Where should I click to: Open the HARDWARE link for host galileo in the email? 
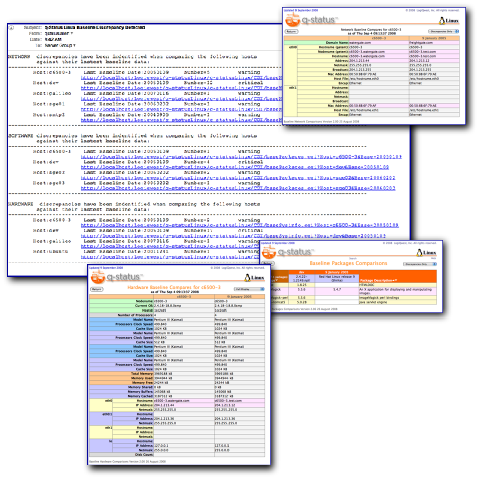[x=170, y=247]
